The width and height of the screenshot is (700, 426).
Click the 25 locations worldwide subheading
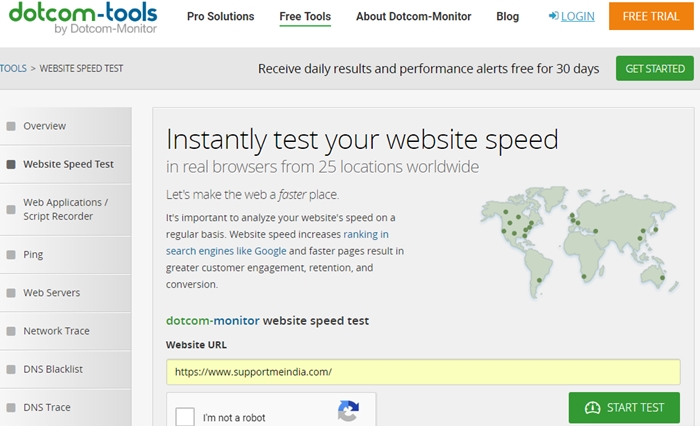click(322, 167)
